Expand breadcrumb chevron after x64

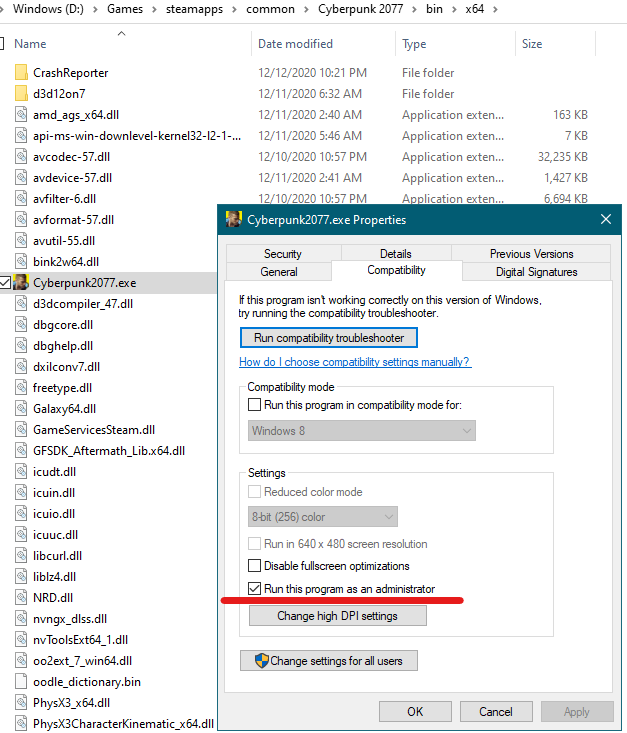[x=495, y=9]
